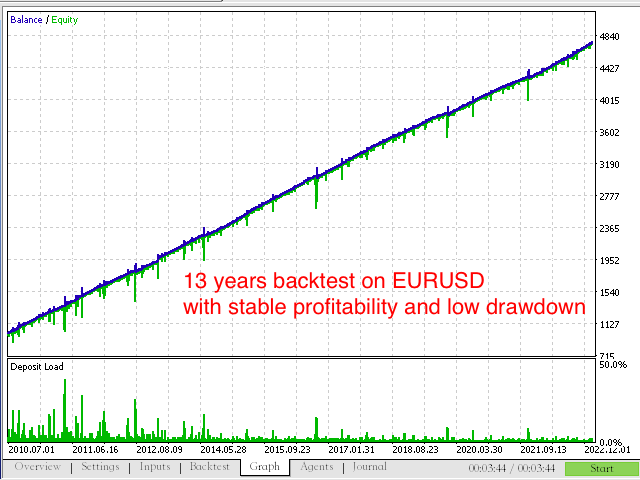Click the 4840 value on price axis

pyautogui.click(x=610, y=40)
